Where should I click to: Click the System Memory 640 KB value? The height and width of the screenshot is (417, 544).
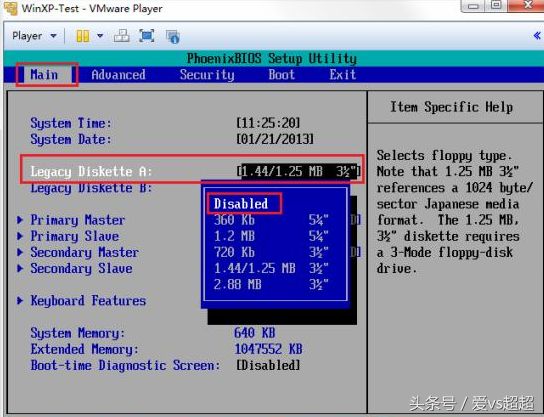[255, 333]
